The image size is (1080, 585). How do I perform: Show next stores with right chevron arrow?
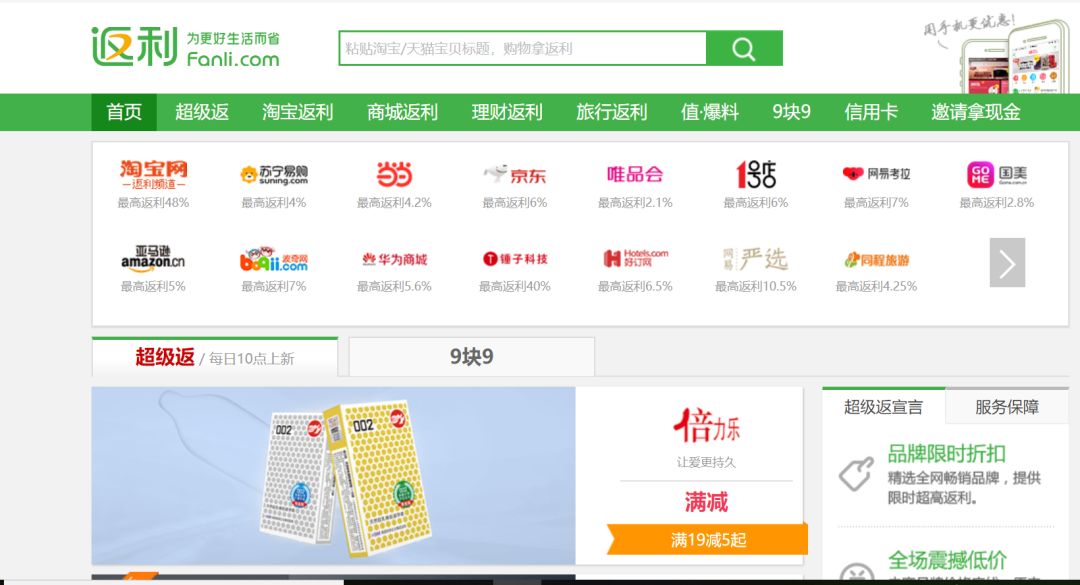point(1007,263)
